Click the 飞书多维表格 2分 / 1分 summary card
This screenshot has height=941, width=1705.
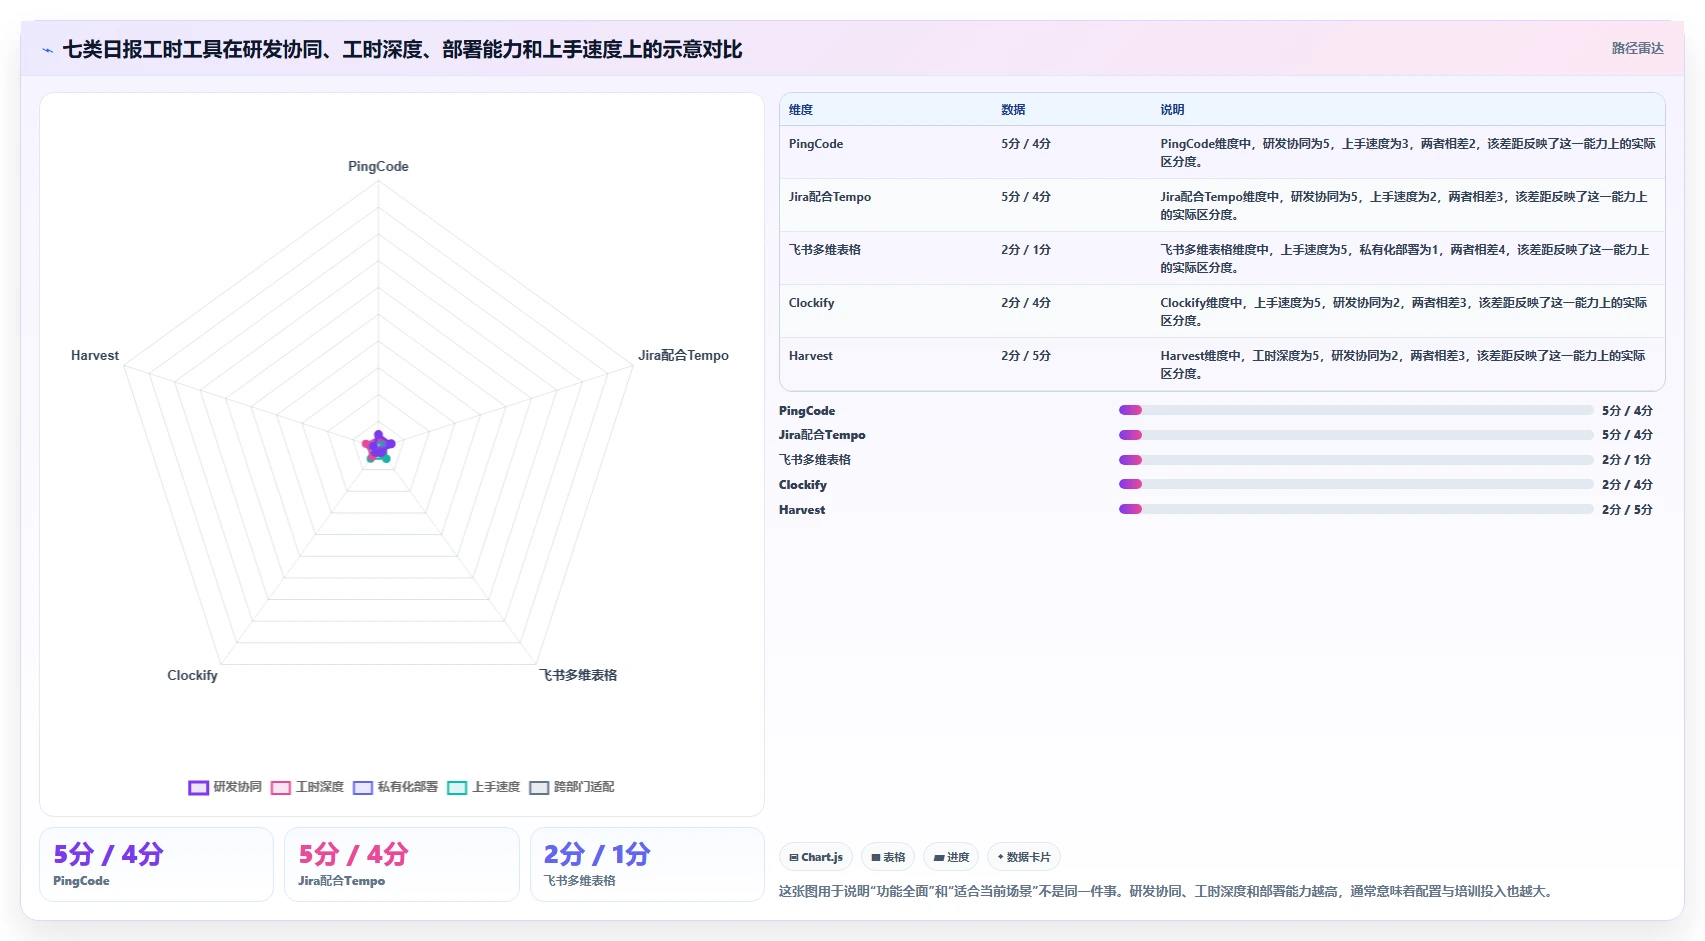coord(647,864)
